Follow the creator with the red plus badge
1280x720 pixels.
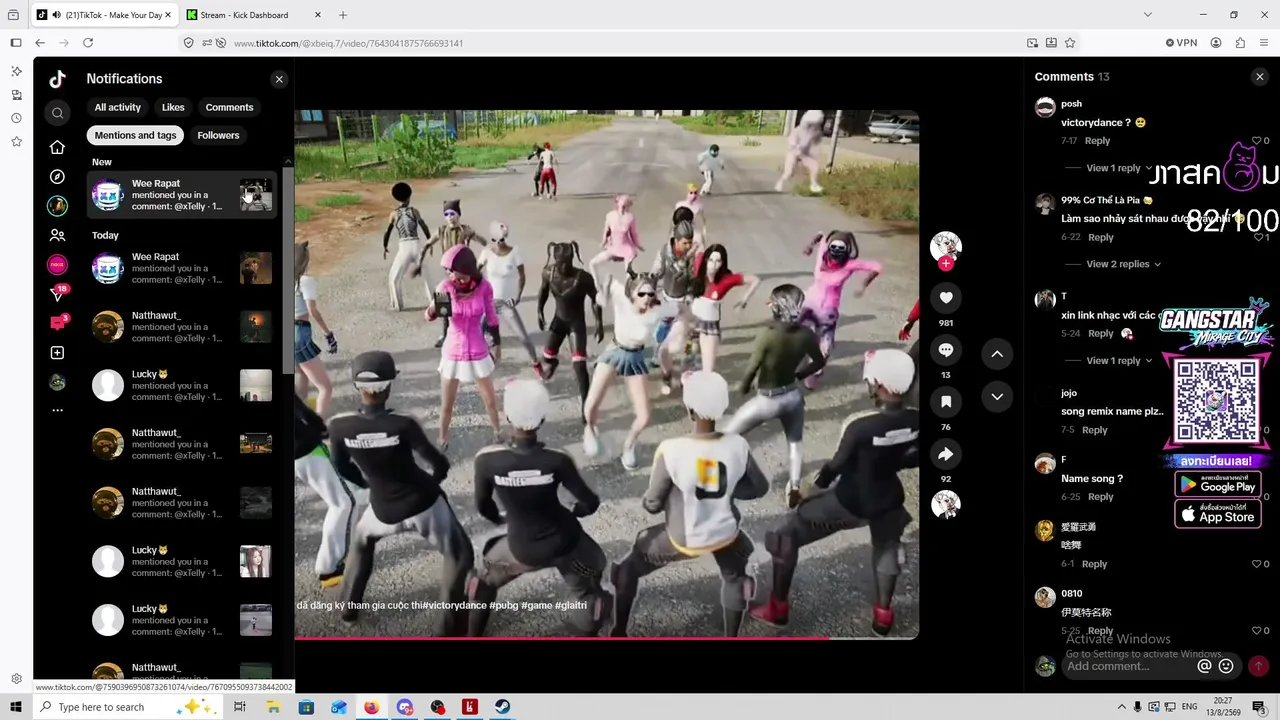tap(946, 264)
